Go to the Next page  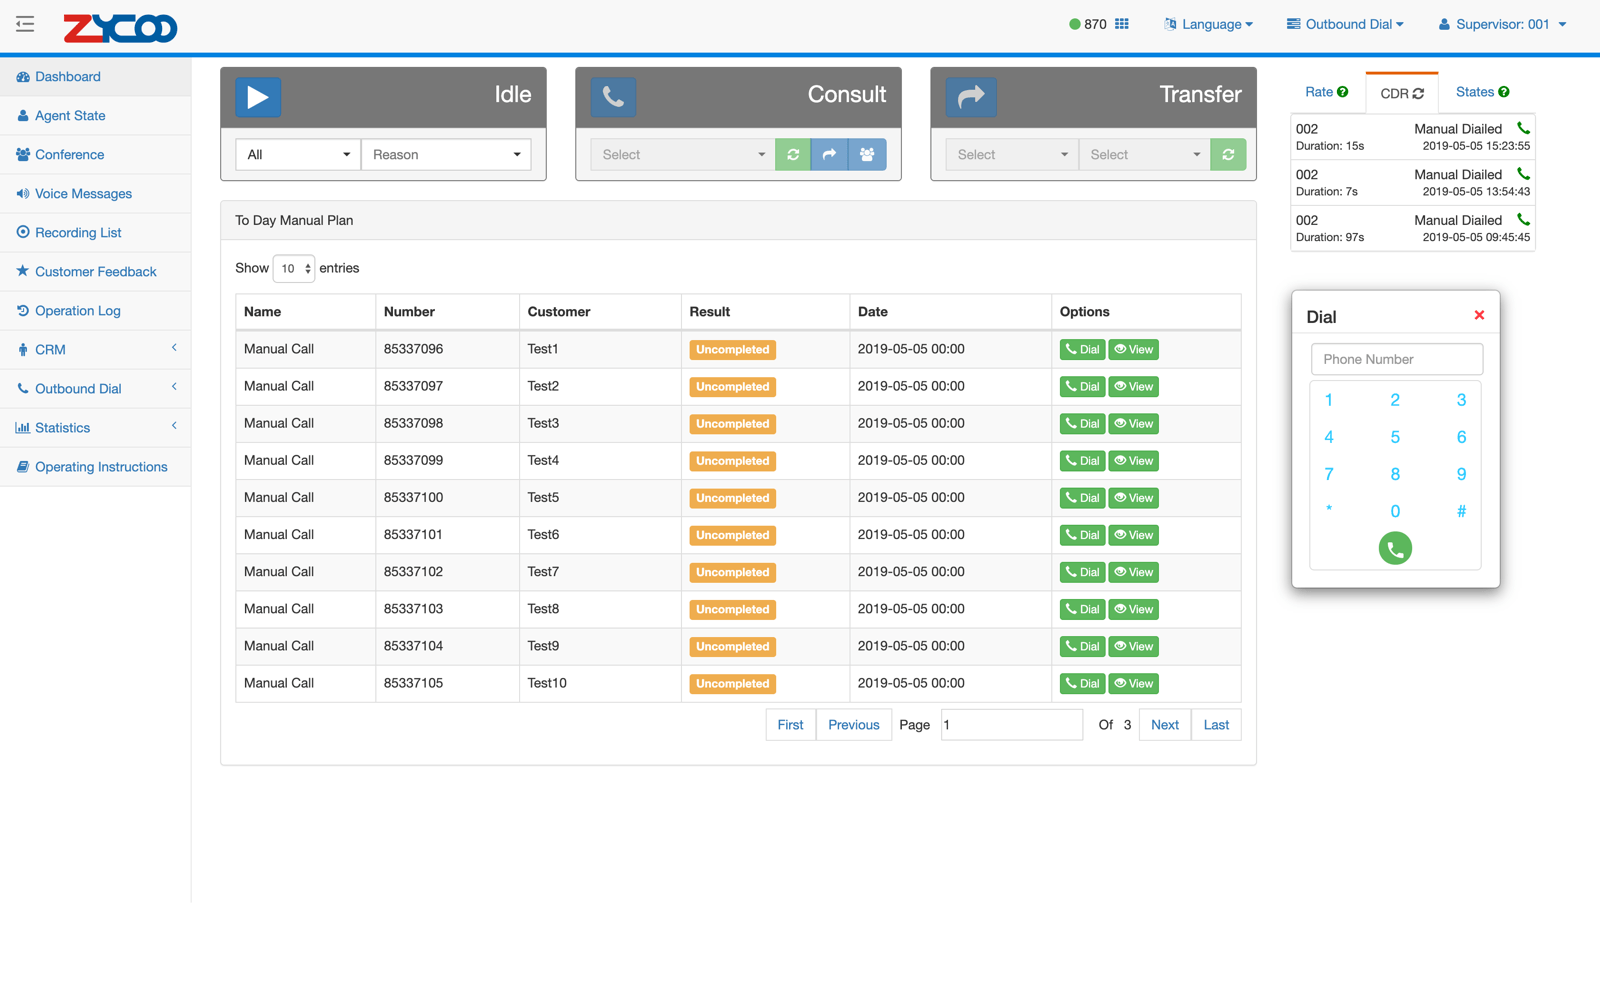[1164, 725]
